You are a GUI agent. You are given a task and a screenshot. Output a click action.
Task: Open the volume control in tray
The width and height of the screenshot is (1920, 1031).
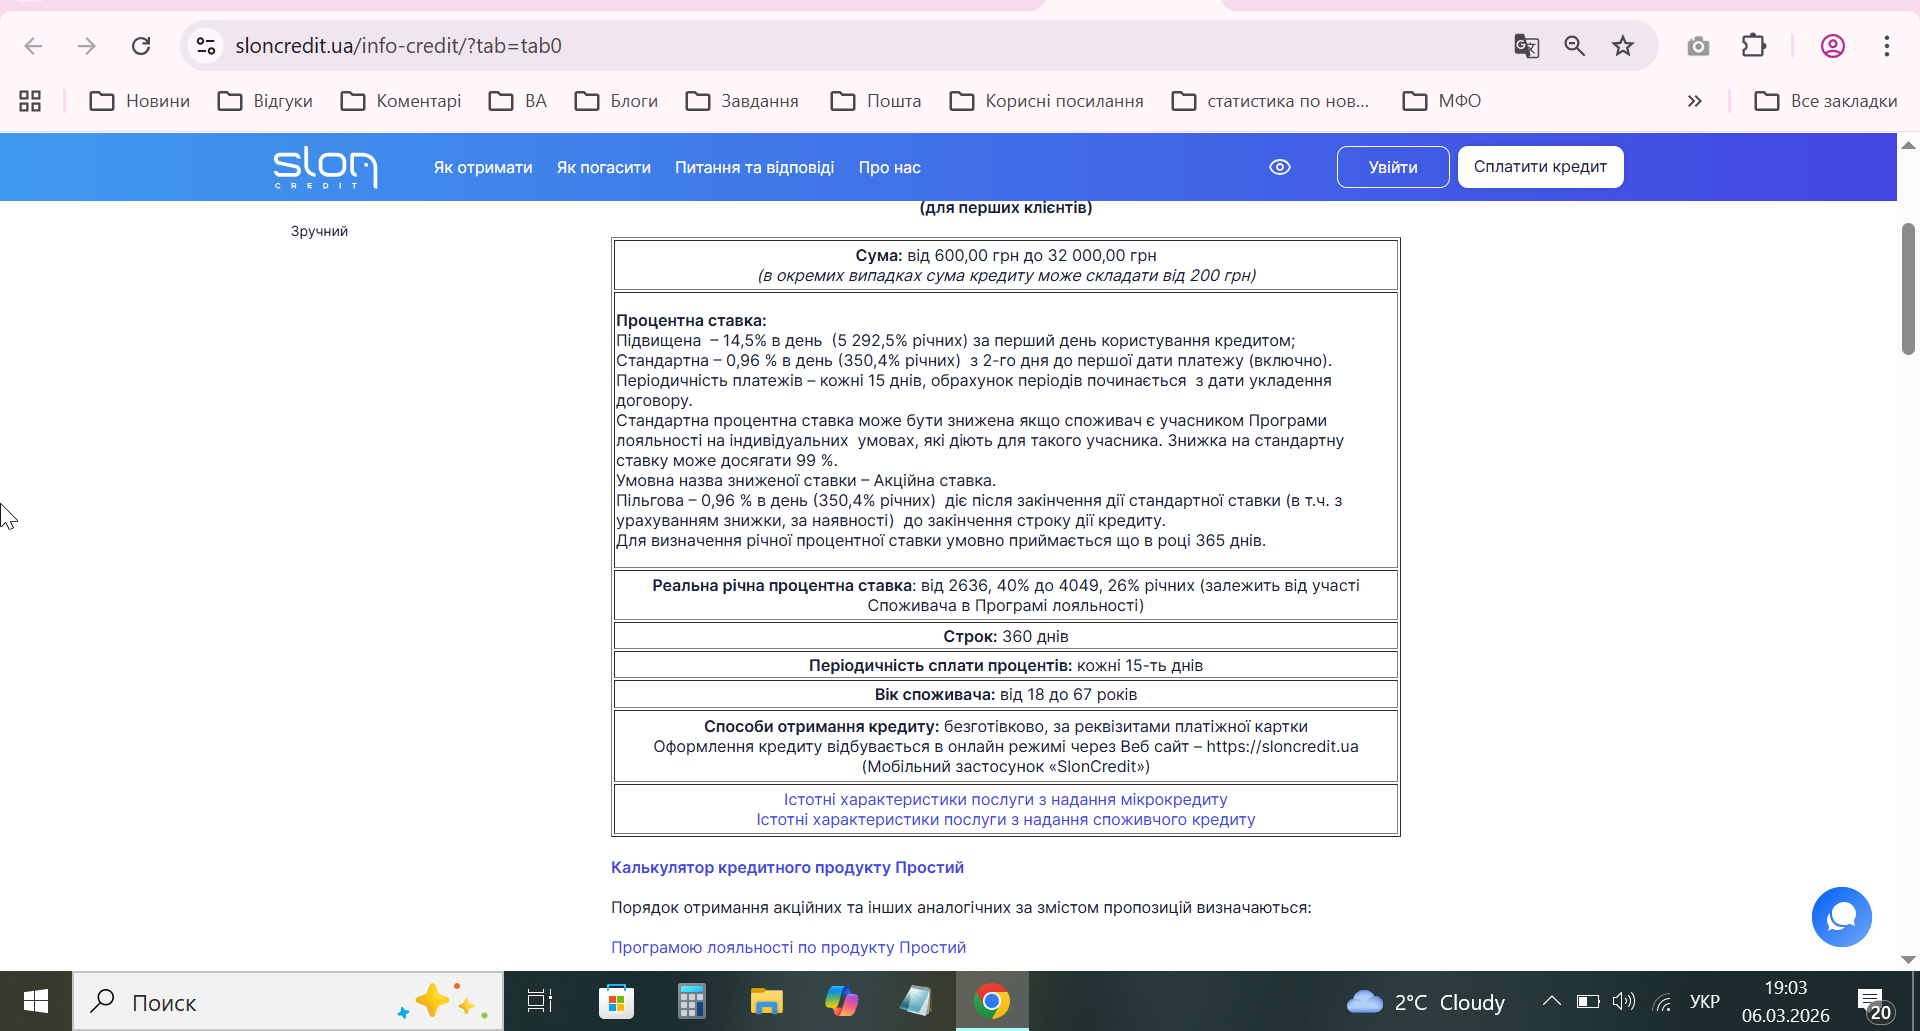coord(1624,1001)
